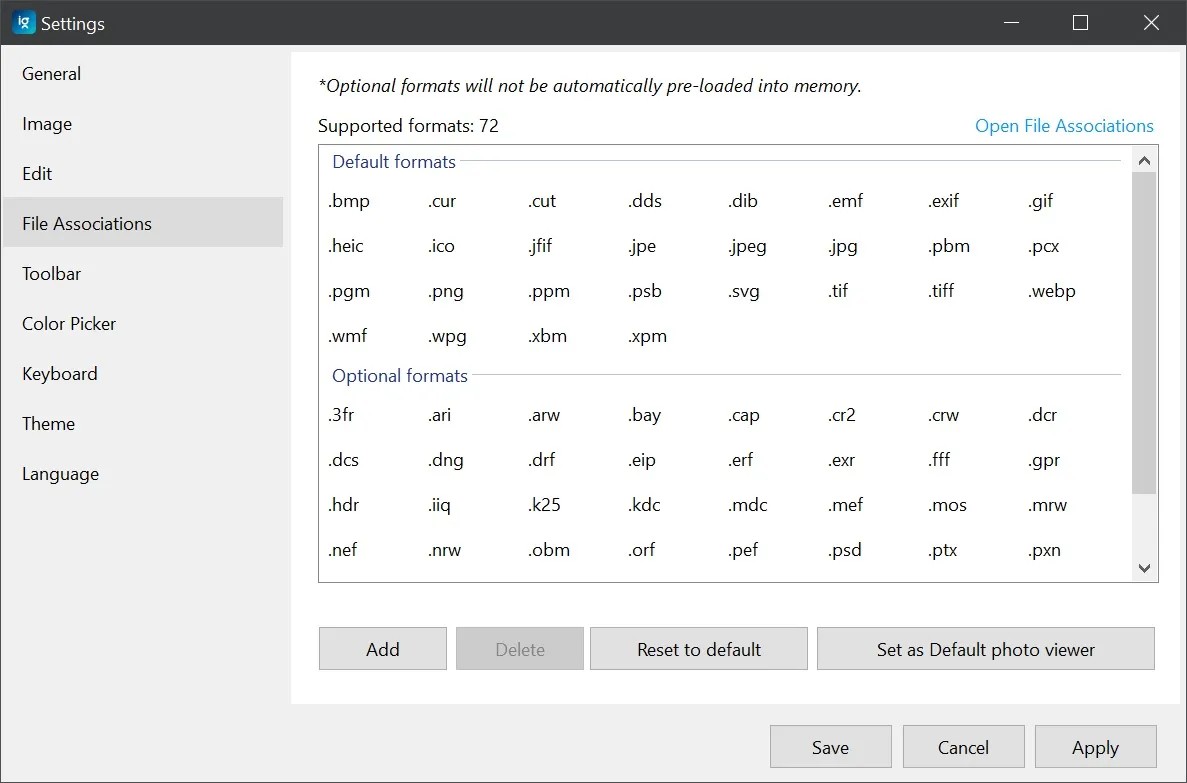Click the Delete button

click(x=519, y=649)
